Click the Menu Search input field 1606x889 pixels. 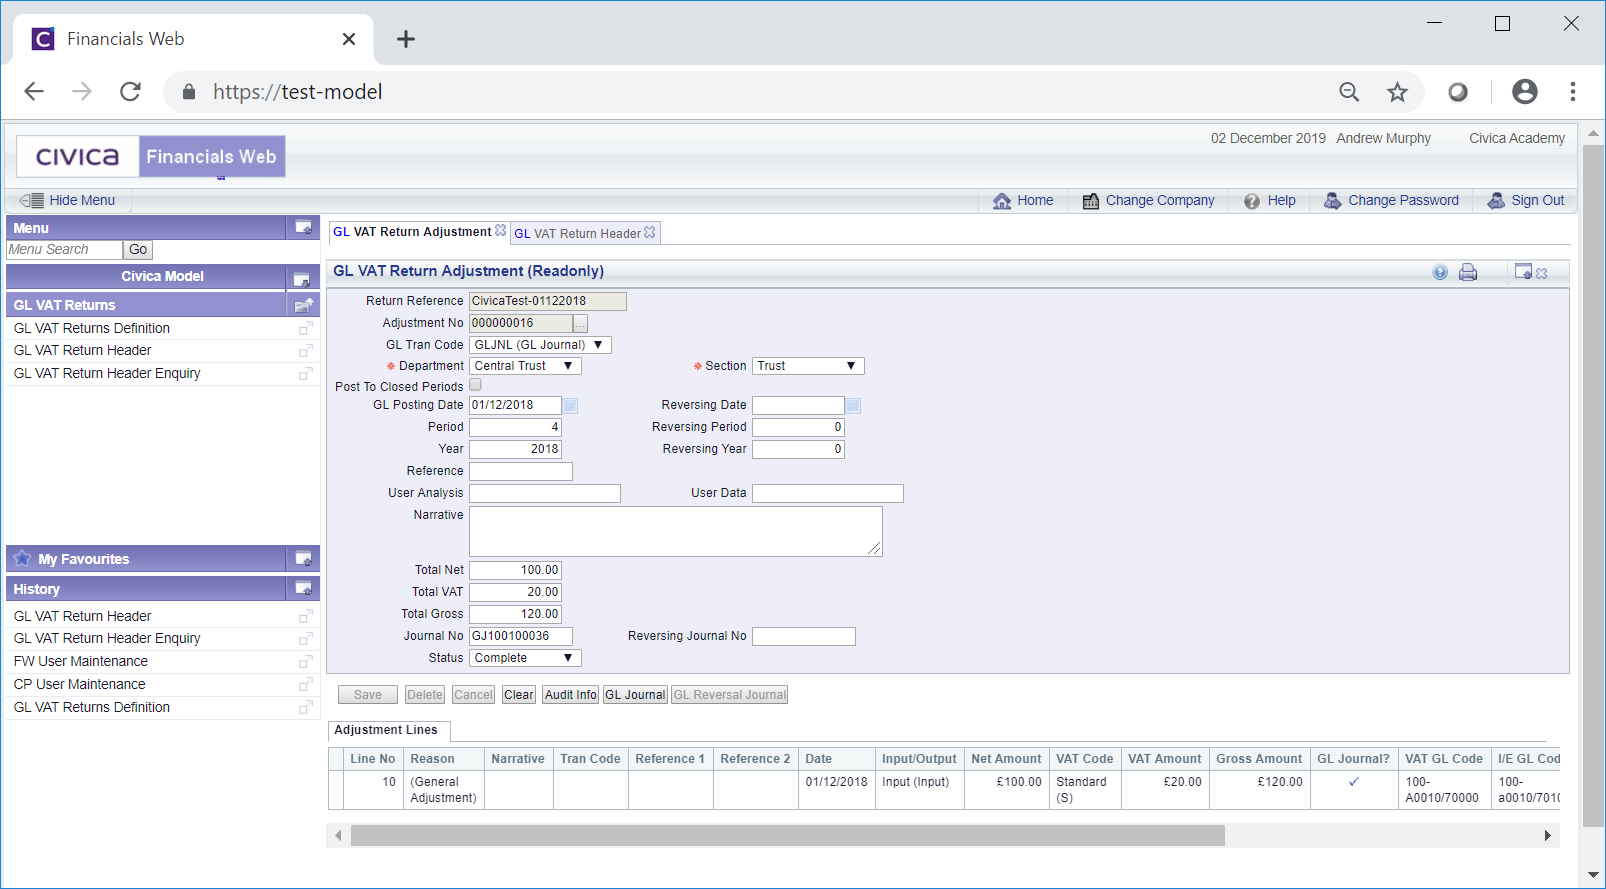click(x=65, y=250)
